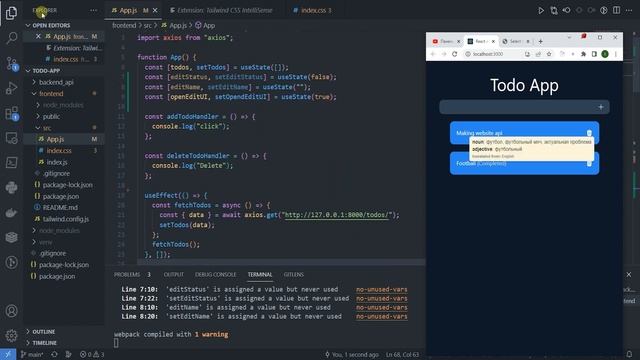Open tailwind.config.js in file tree
The height and width of the screenshot is (360, 640).
[65, 219]
